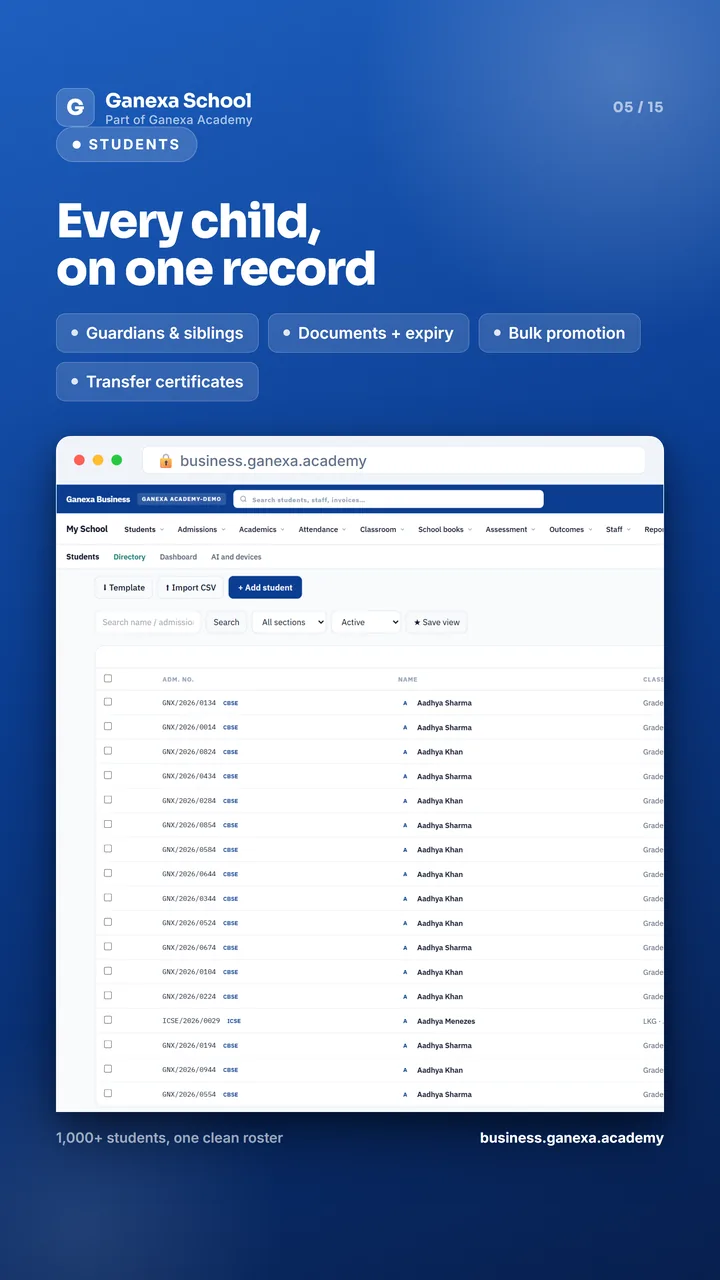Open Aadhya Khan in the GNX/2026/0224 row
The image size is (720, 1280).
pyautogui.click(x=440, y=997)
